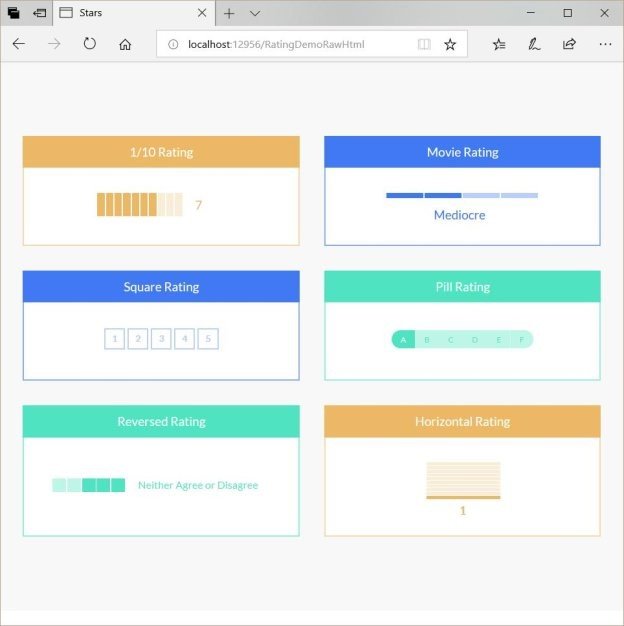This screenshot has width=624, height=626.
Task: Select square rating 5
Action: [x=208, y=339]
